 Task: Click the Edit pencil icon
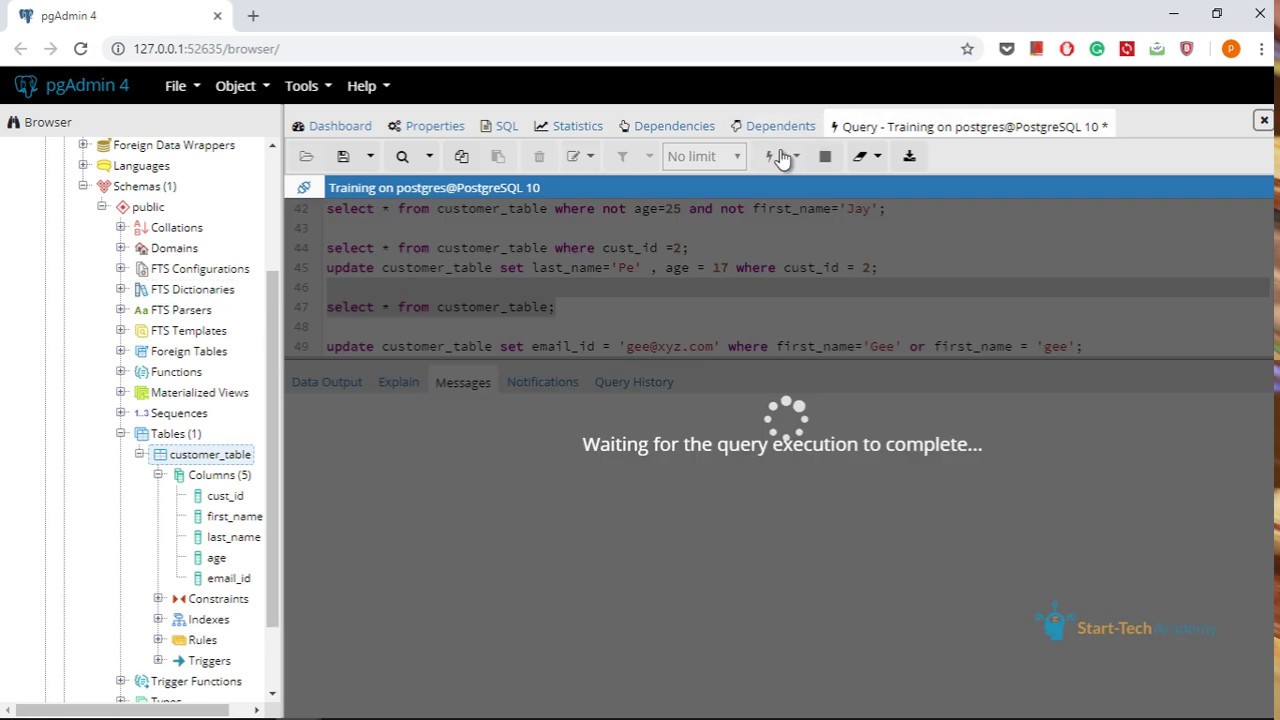[573, 156]
